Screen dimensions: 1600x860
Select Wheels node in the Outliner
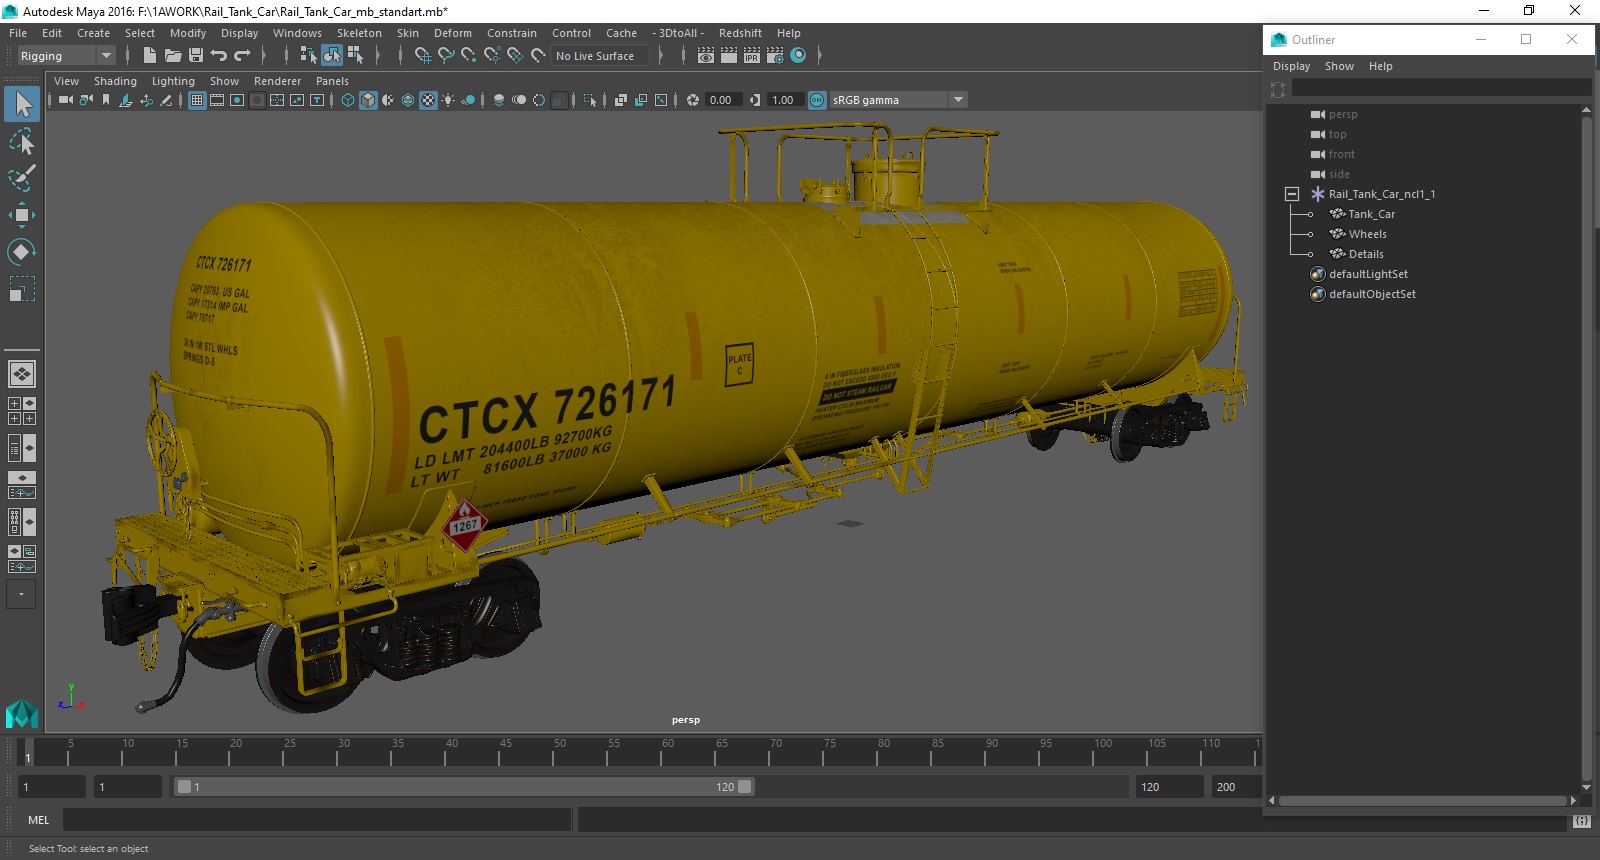(x=1367, y=234)
